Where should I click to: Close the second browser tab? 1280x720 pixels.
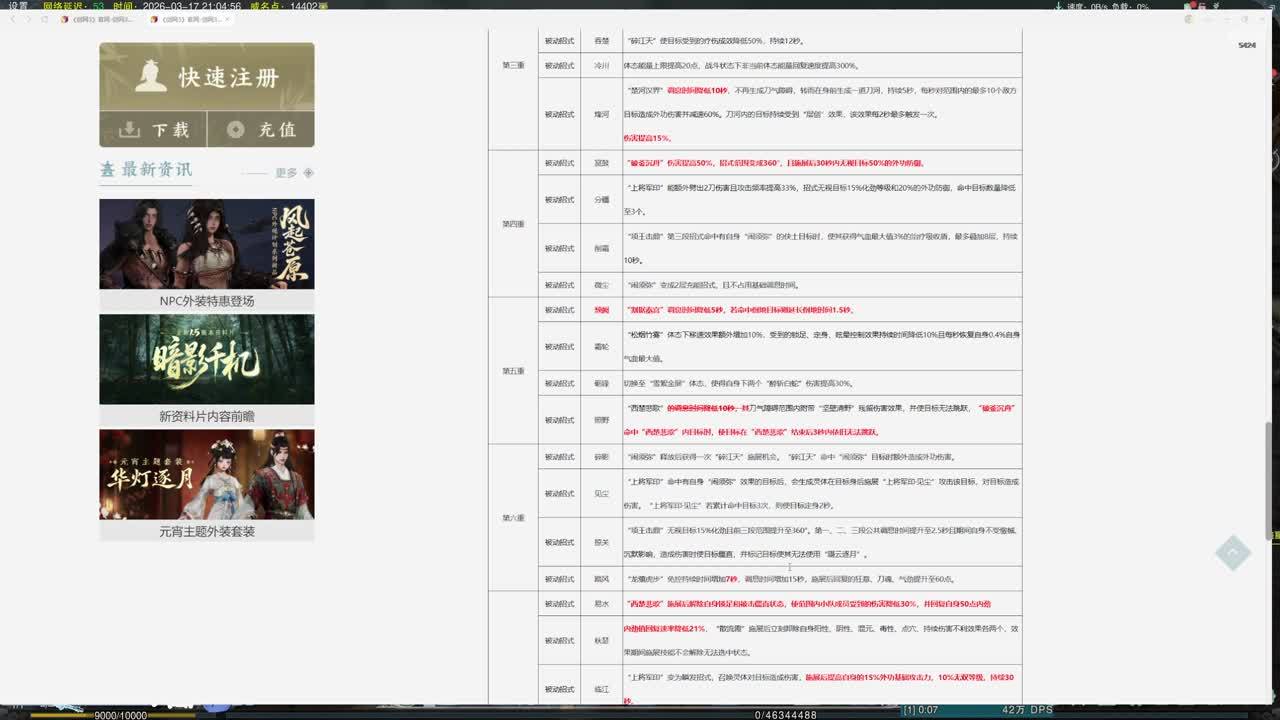(226, 19)
